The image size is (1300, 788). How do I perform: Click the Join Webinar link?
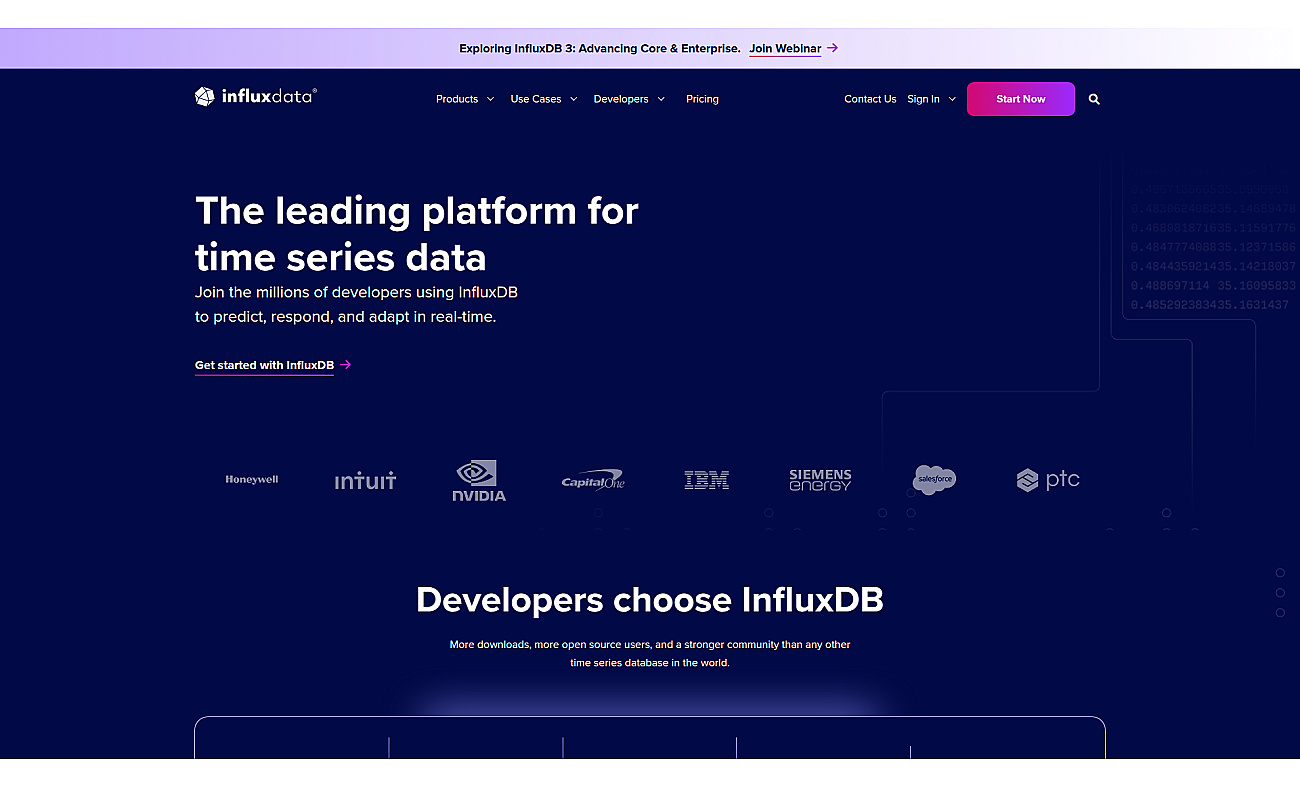pyautogui.click(x=785, y=48)
